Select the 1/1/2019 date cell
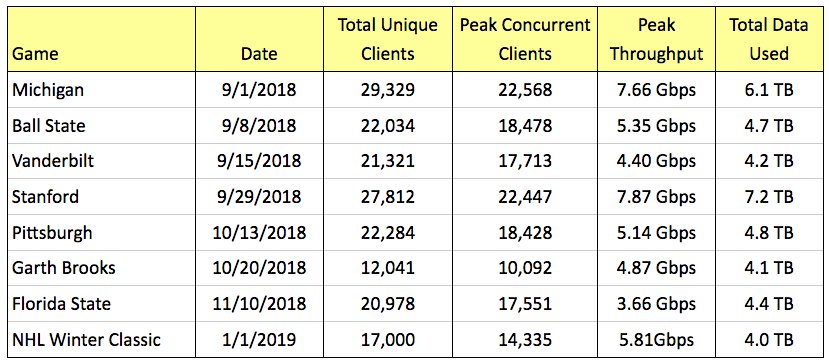 click(260, 339)
